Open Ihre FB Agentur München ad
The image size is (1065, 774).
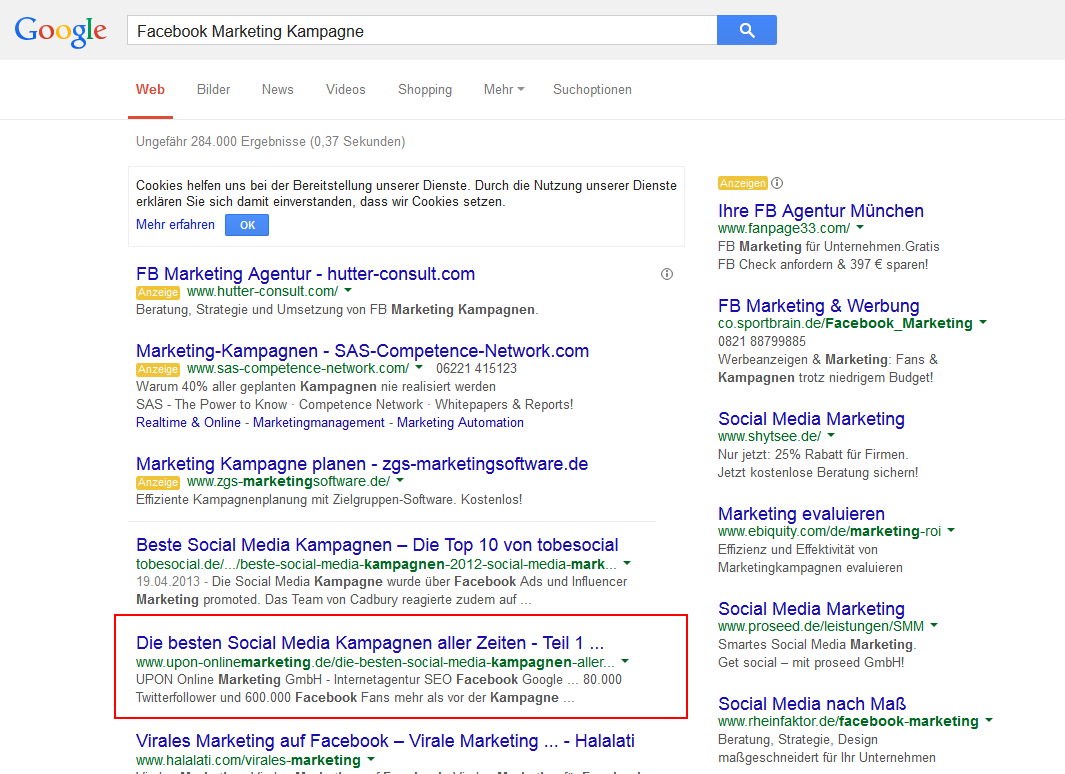(x=820, y=211)
